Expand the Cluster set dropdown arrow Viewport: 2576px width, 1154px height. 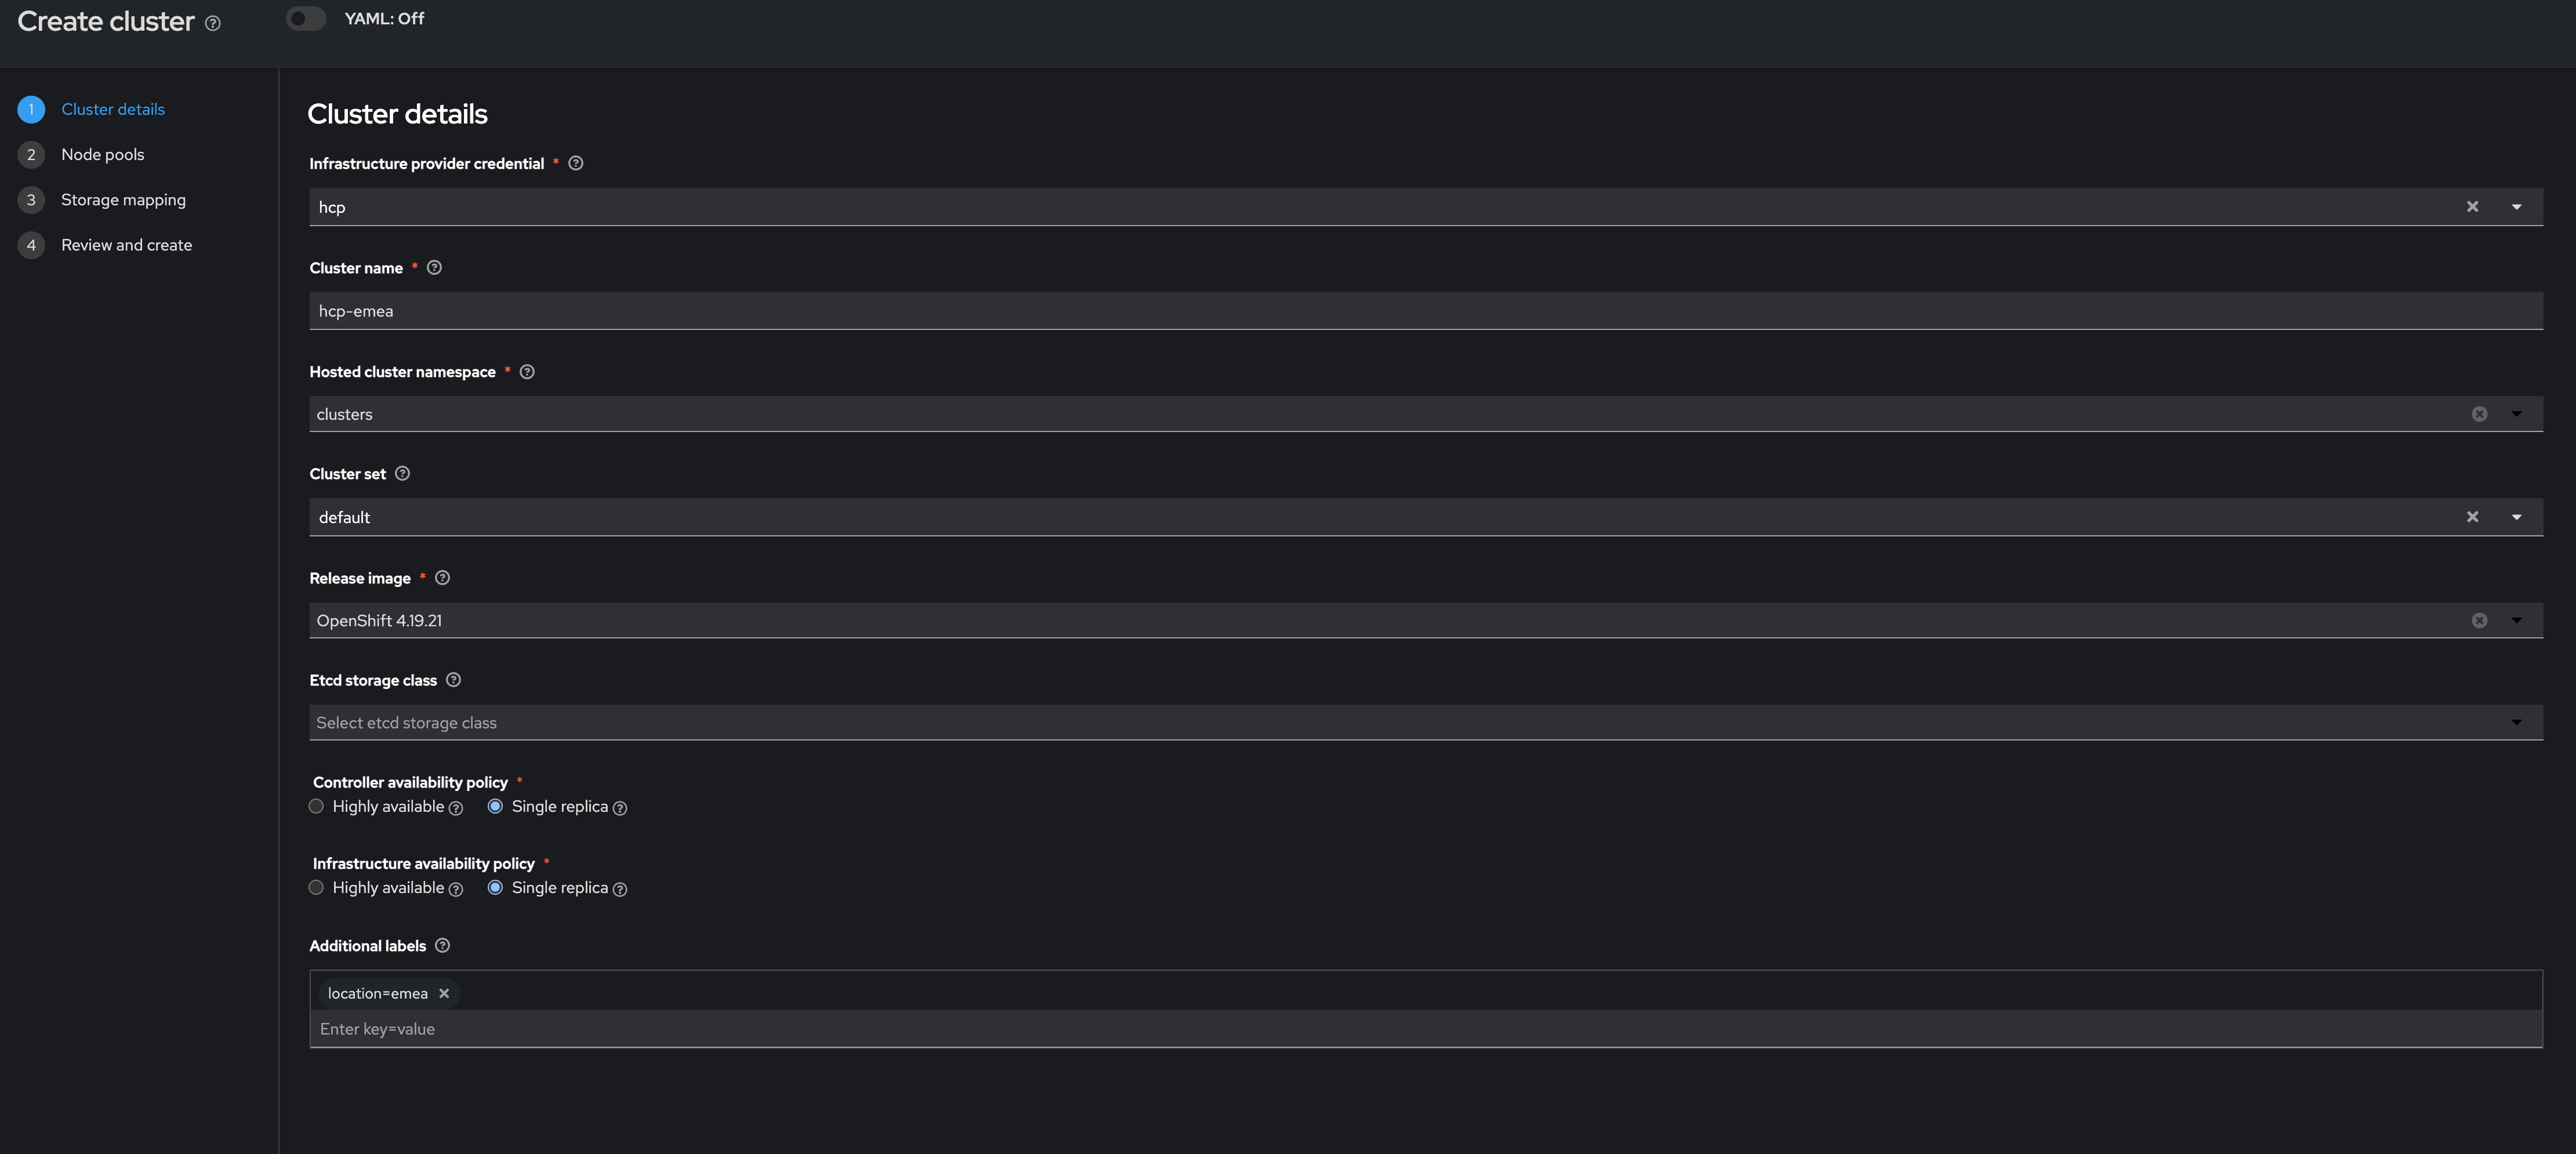tap(2516, 517)
